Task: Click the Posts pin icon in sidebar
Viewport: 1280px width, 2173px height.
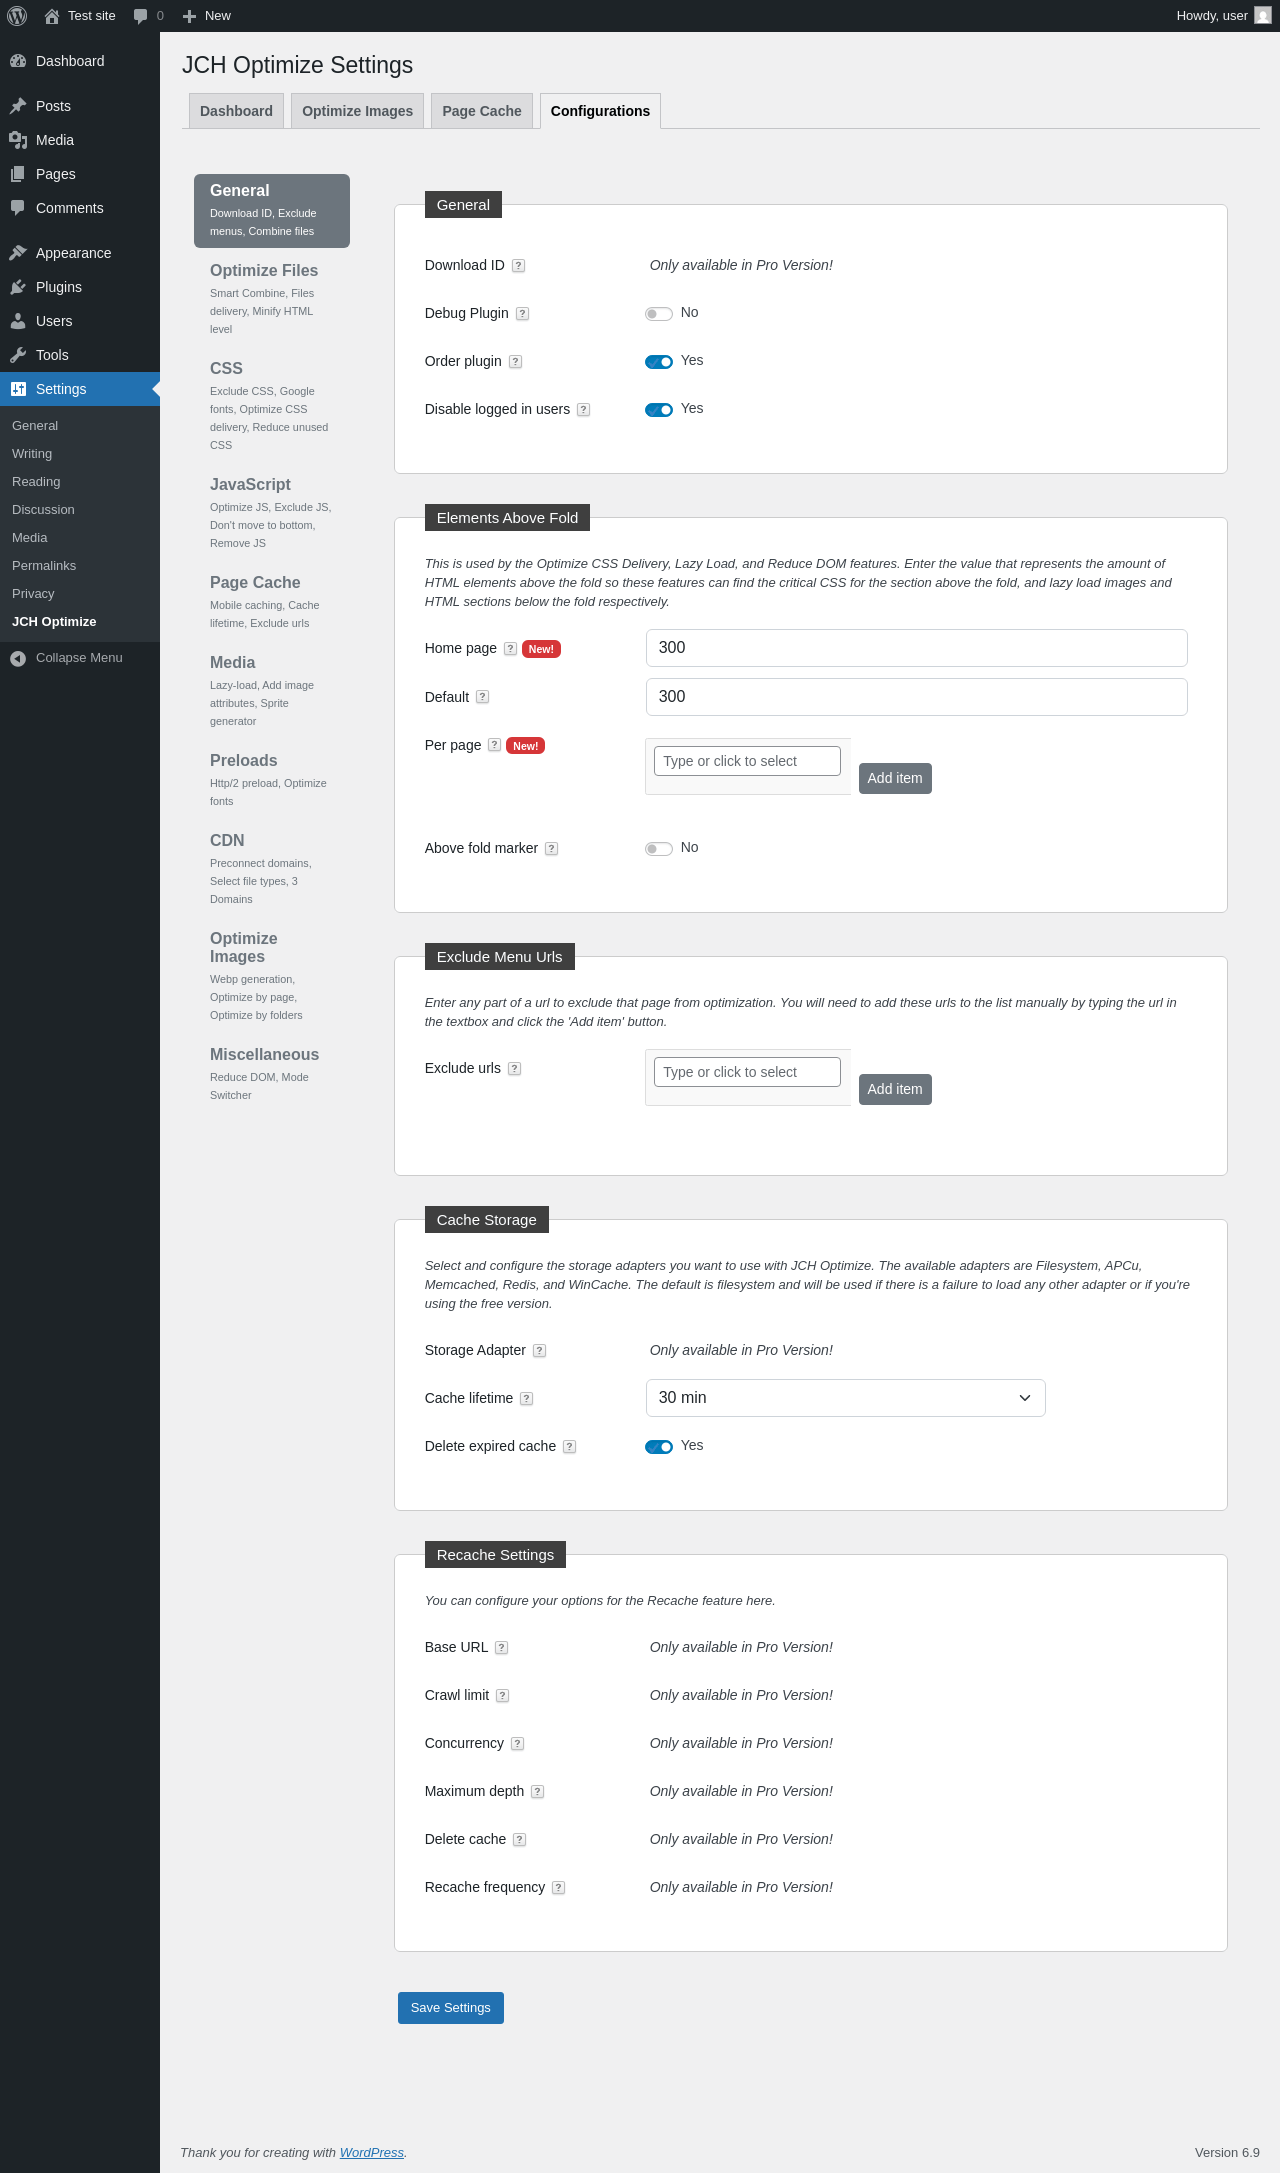Action: coord(18,106)
